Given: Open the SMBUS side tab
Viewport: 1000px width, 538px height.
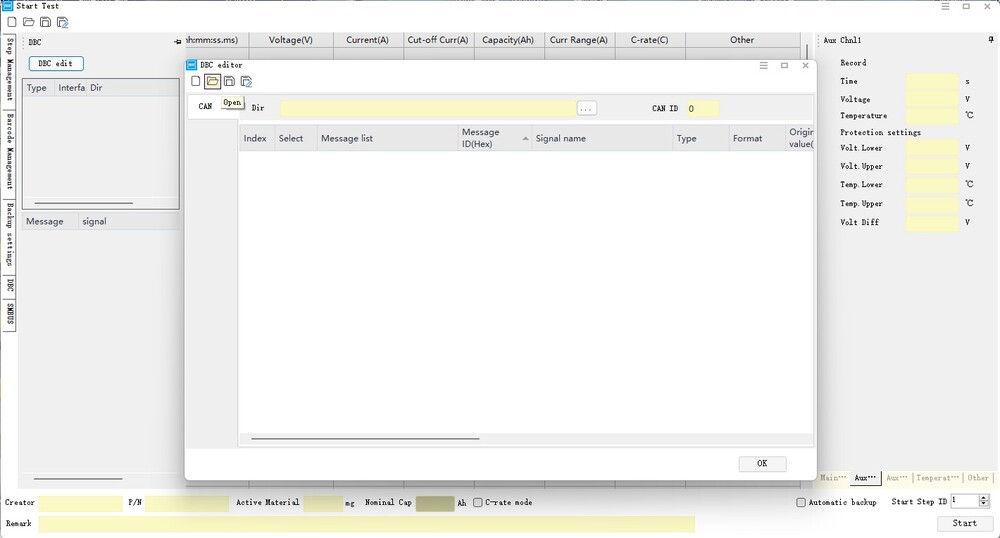Looking at the screenshot, I should pyautogui.click(x=9, y=313).
